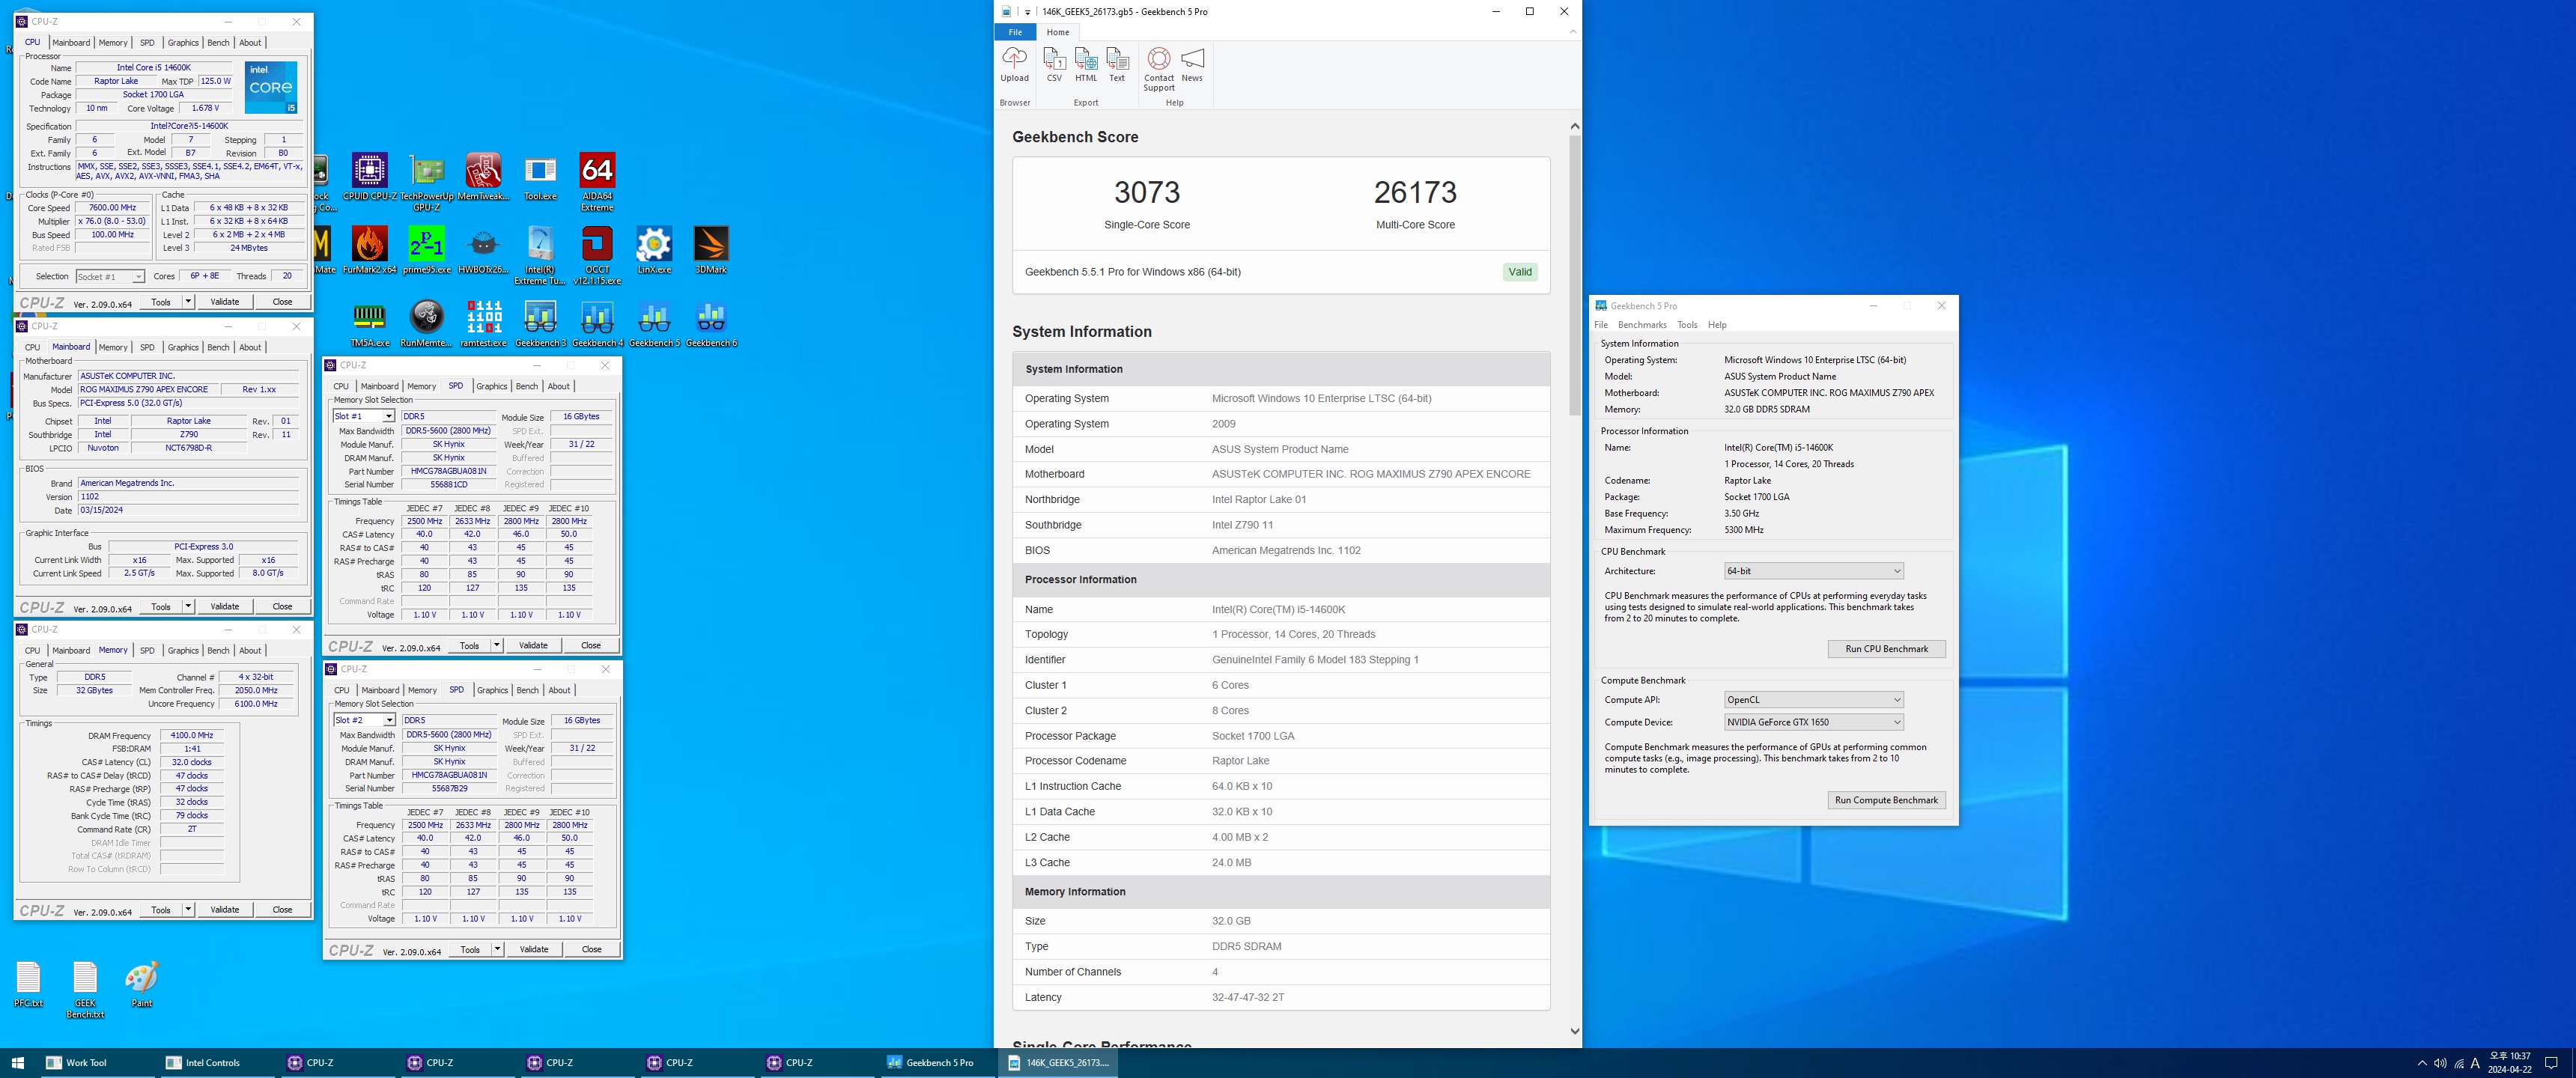Screen dimensions: 2576x1078
Task: Collapse the Geekbench ribbon with the chevron
Action: pyautogui.click(x=1572, y=32)
